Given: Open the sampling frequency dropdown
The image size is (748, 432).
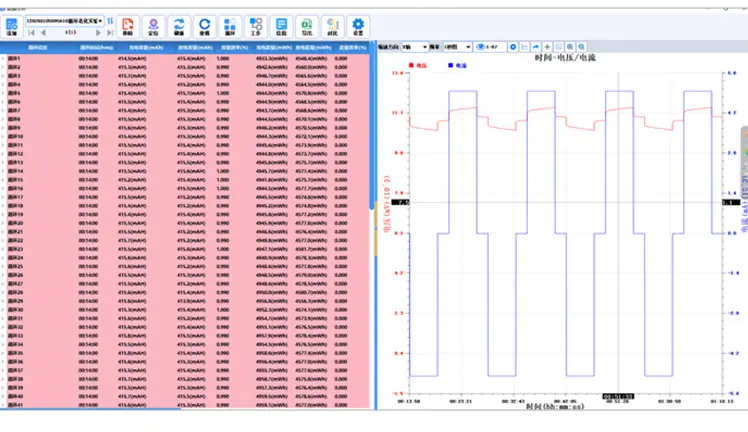Looking at the screenshot, I should click(x=457, y=47).
